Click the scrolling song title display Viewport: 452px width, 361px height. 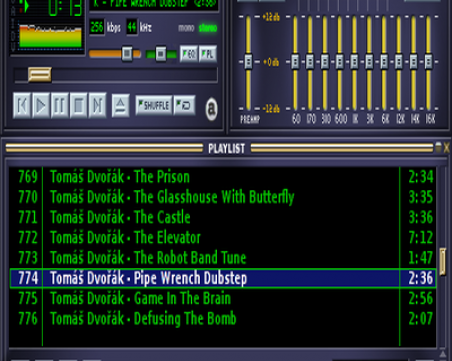pyautogui.click(x=154, y=5)
